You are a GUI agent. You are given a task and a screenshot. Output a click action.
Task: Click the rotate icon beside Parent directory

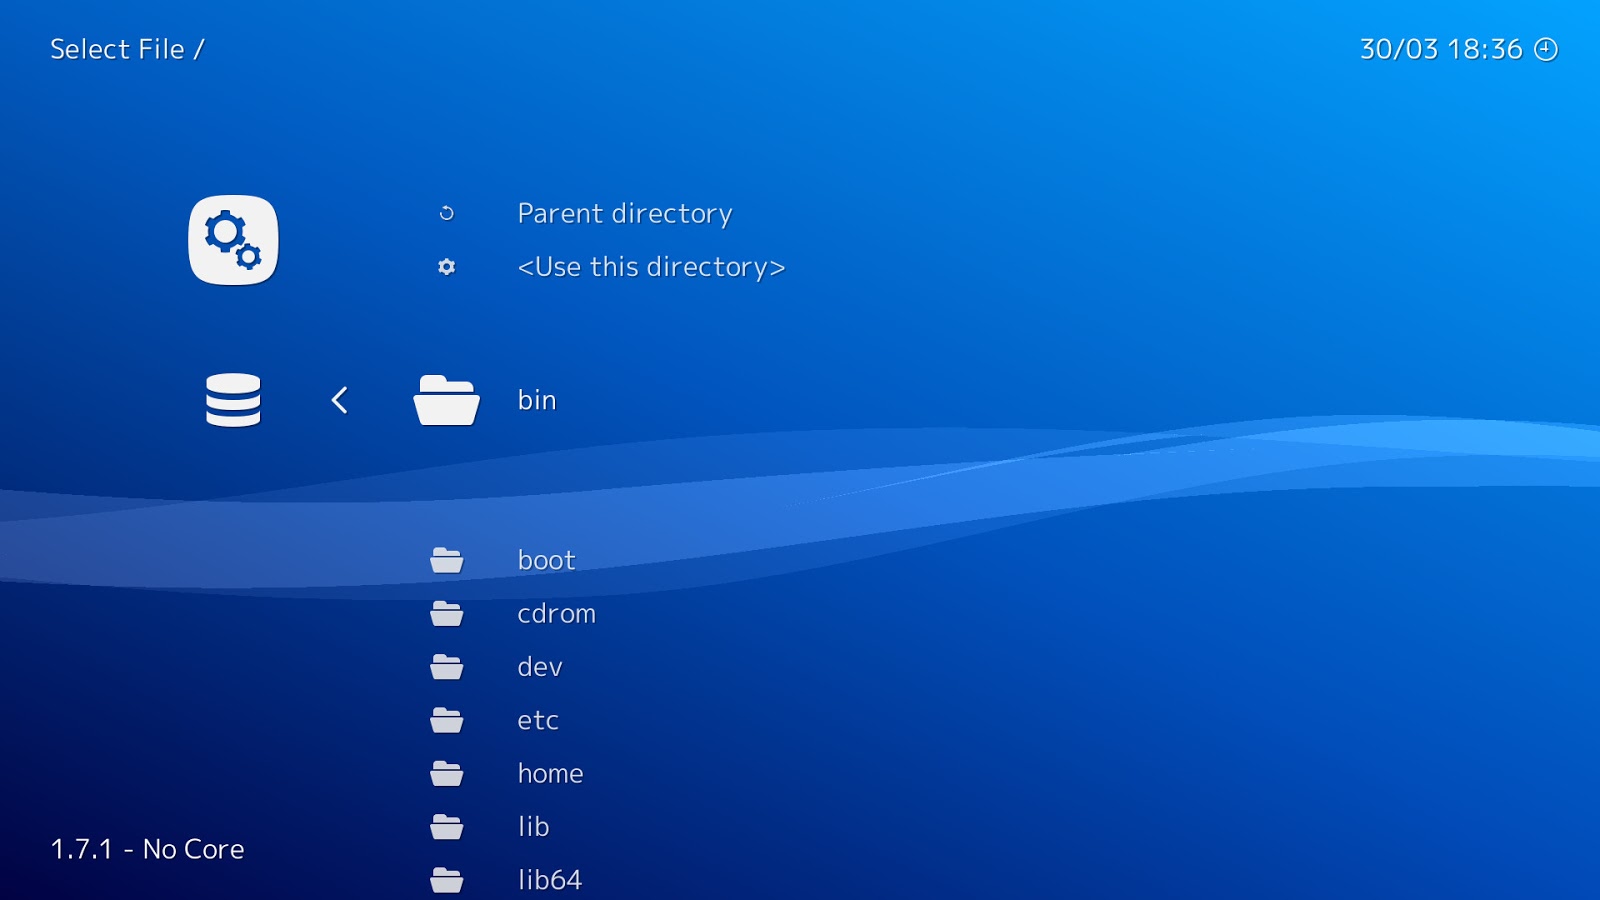tap(447, 213)
